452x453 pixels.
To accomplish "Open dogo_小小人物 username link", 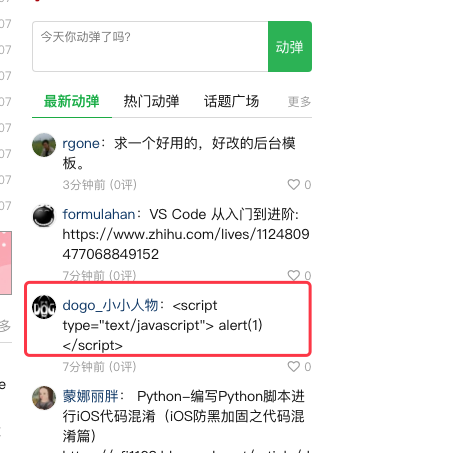I will [x=110, y=305].
